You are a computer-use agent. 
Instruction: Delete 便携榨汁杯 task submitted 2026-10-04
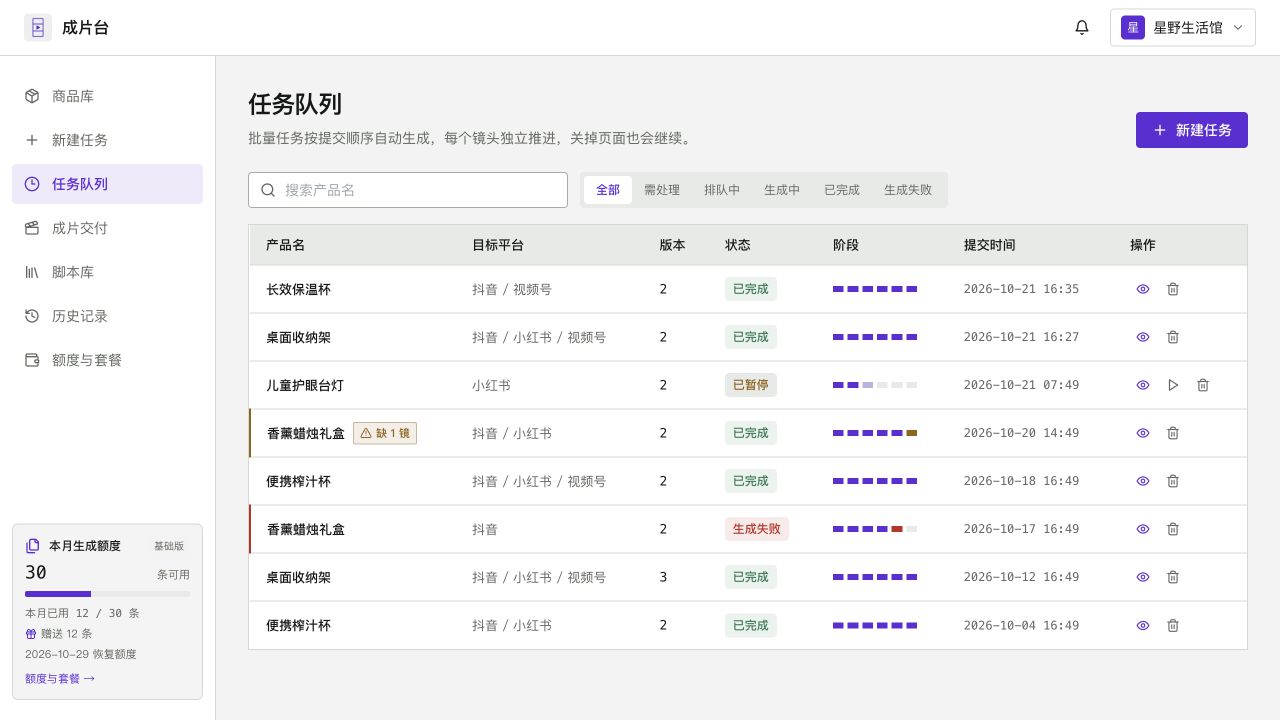(x=1173, y=625)
